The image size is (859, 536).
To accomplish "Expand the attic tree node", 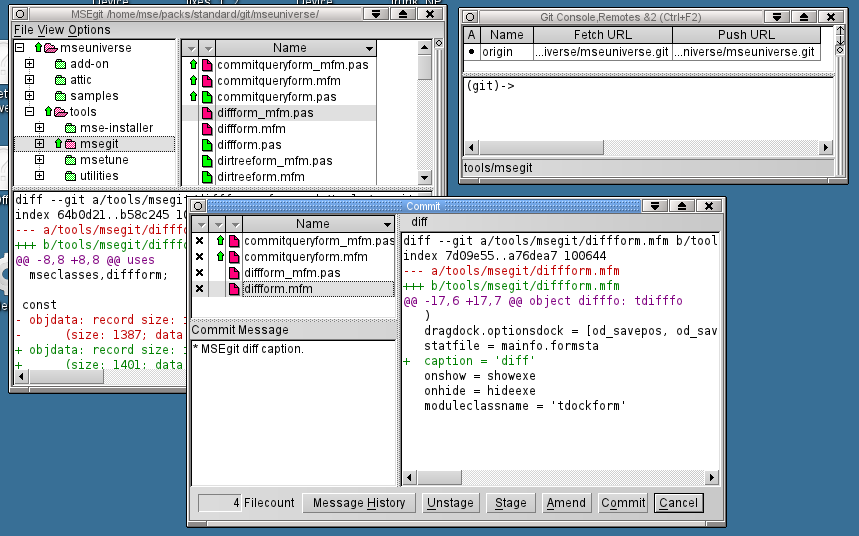I will [30, 79].
